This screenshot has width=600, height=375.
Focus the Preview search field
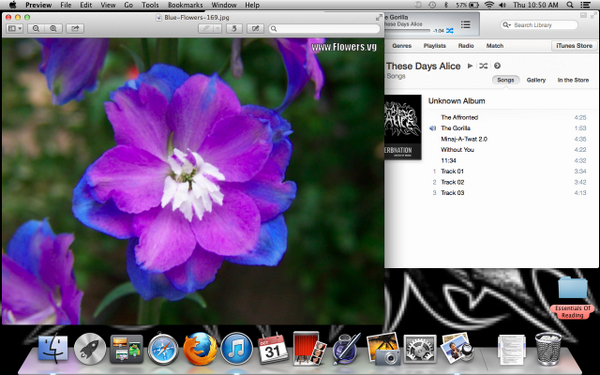pos(324,29)
